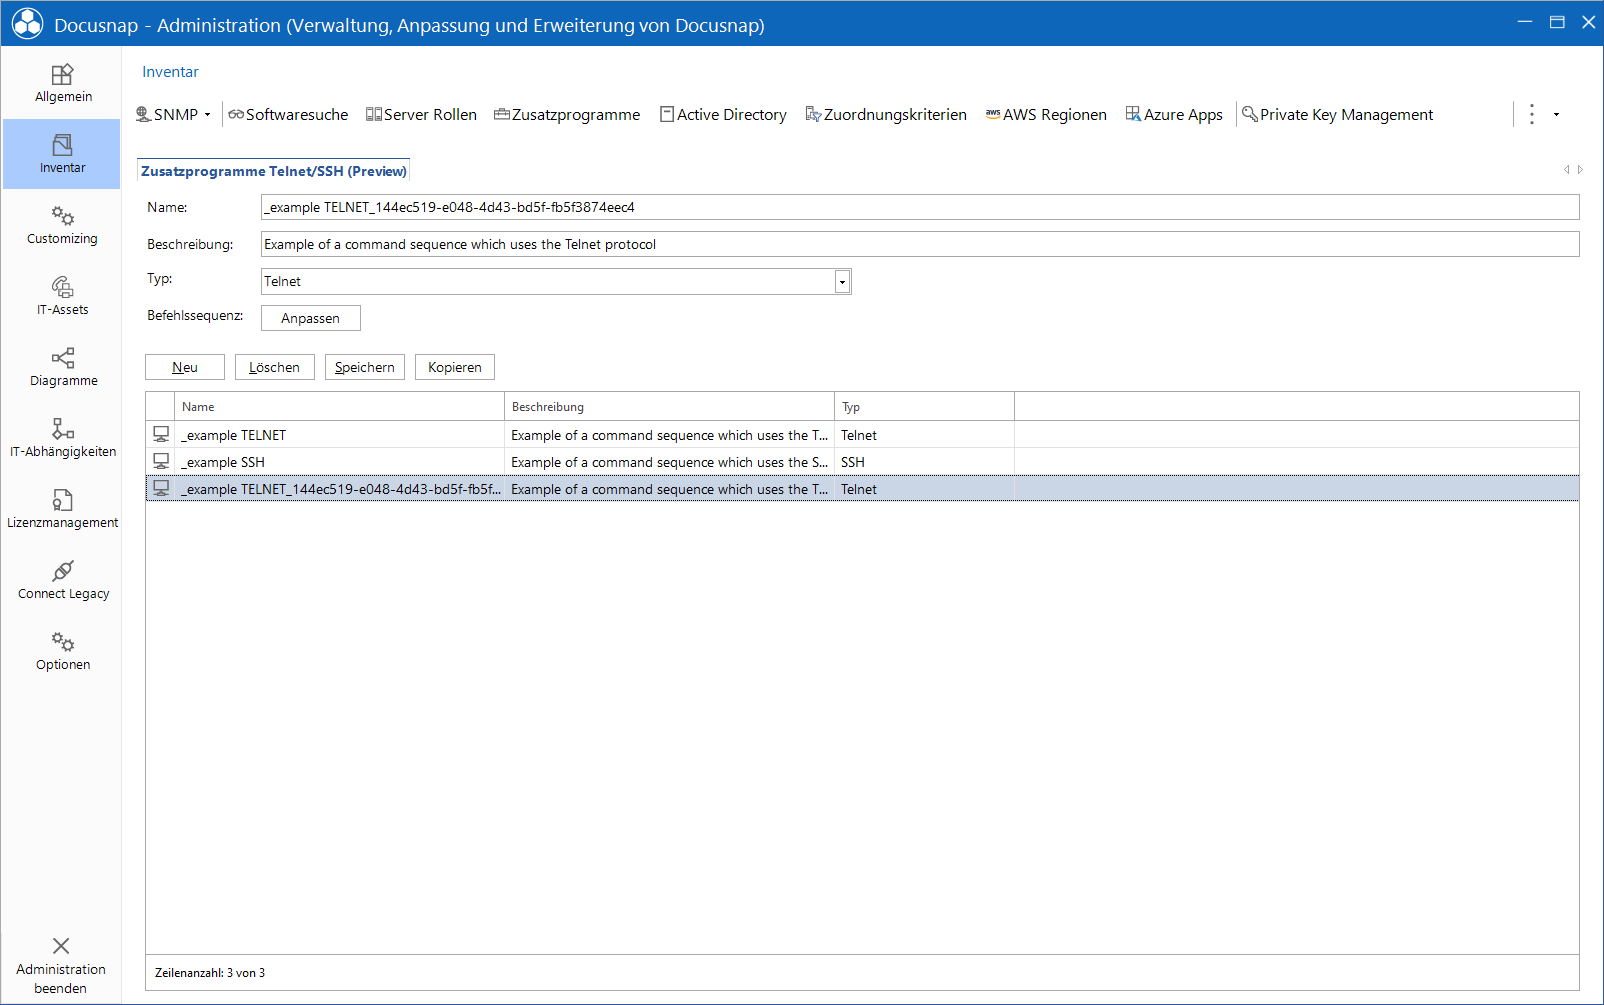Click Administration beenden X icon
The image size is (1604, 1005).
61,946
